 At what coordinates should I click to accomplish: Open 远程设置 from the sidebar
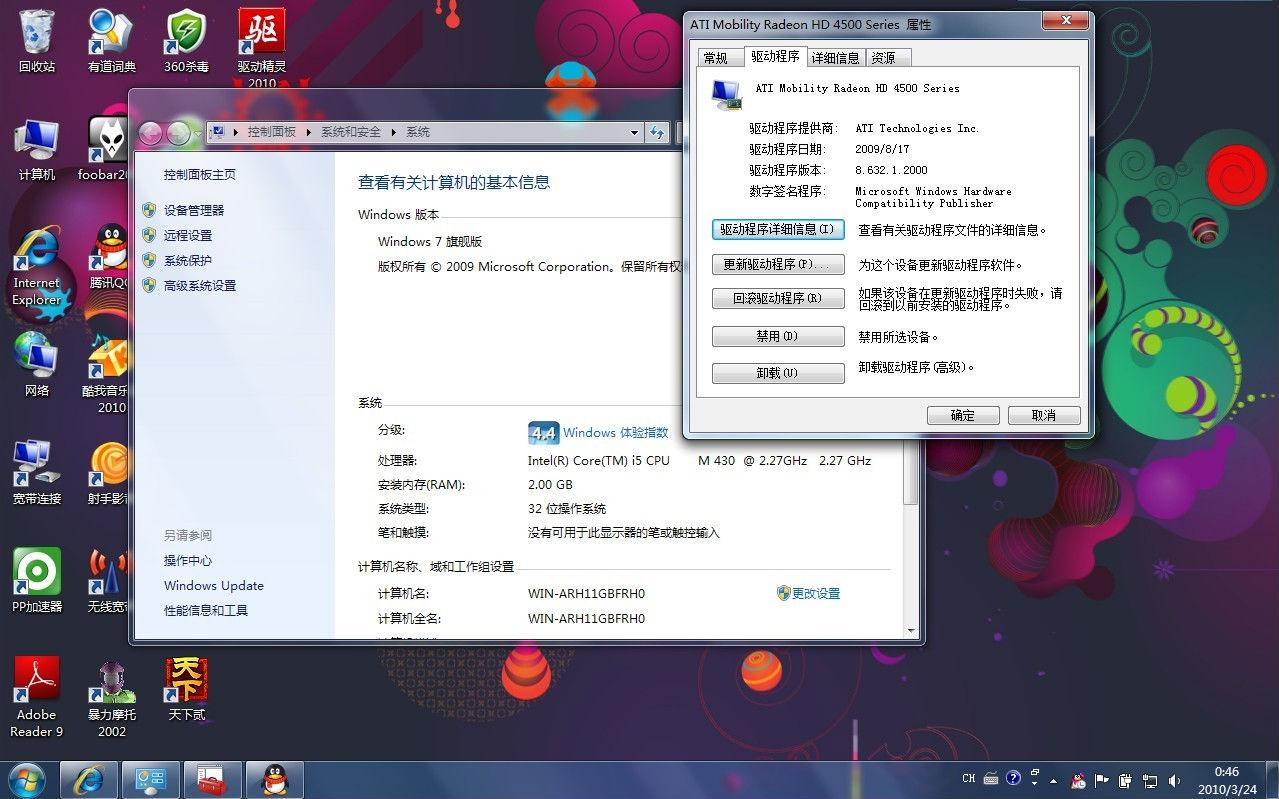pyautogui.click(x=188, y=235)
